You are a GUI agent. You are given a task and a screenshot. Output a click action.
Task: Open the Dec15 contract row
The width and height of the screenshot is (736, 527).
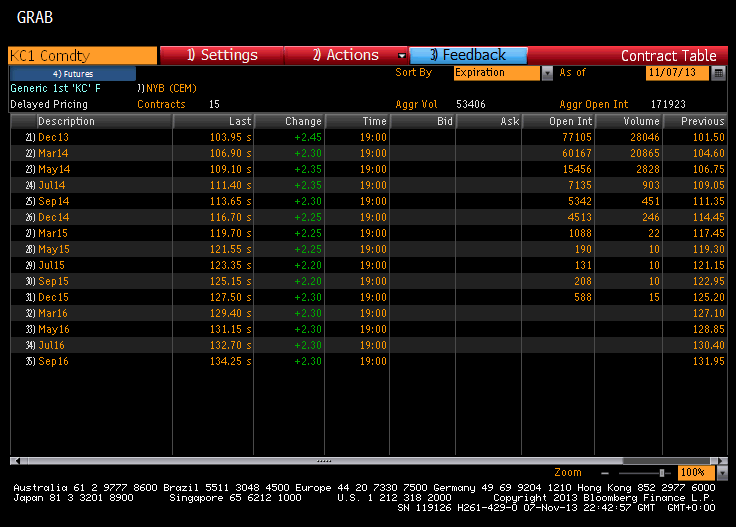pos(368,297)
